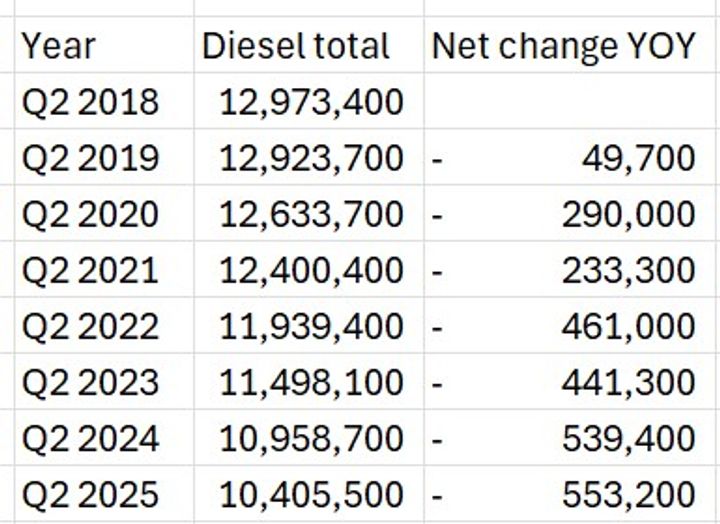Select the Q2 2019 year cell

[x=90, y=158]
